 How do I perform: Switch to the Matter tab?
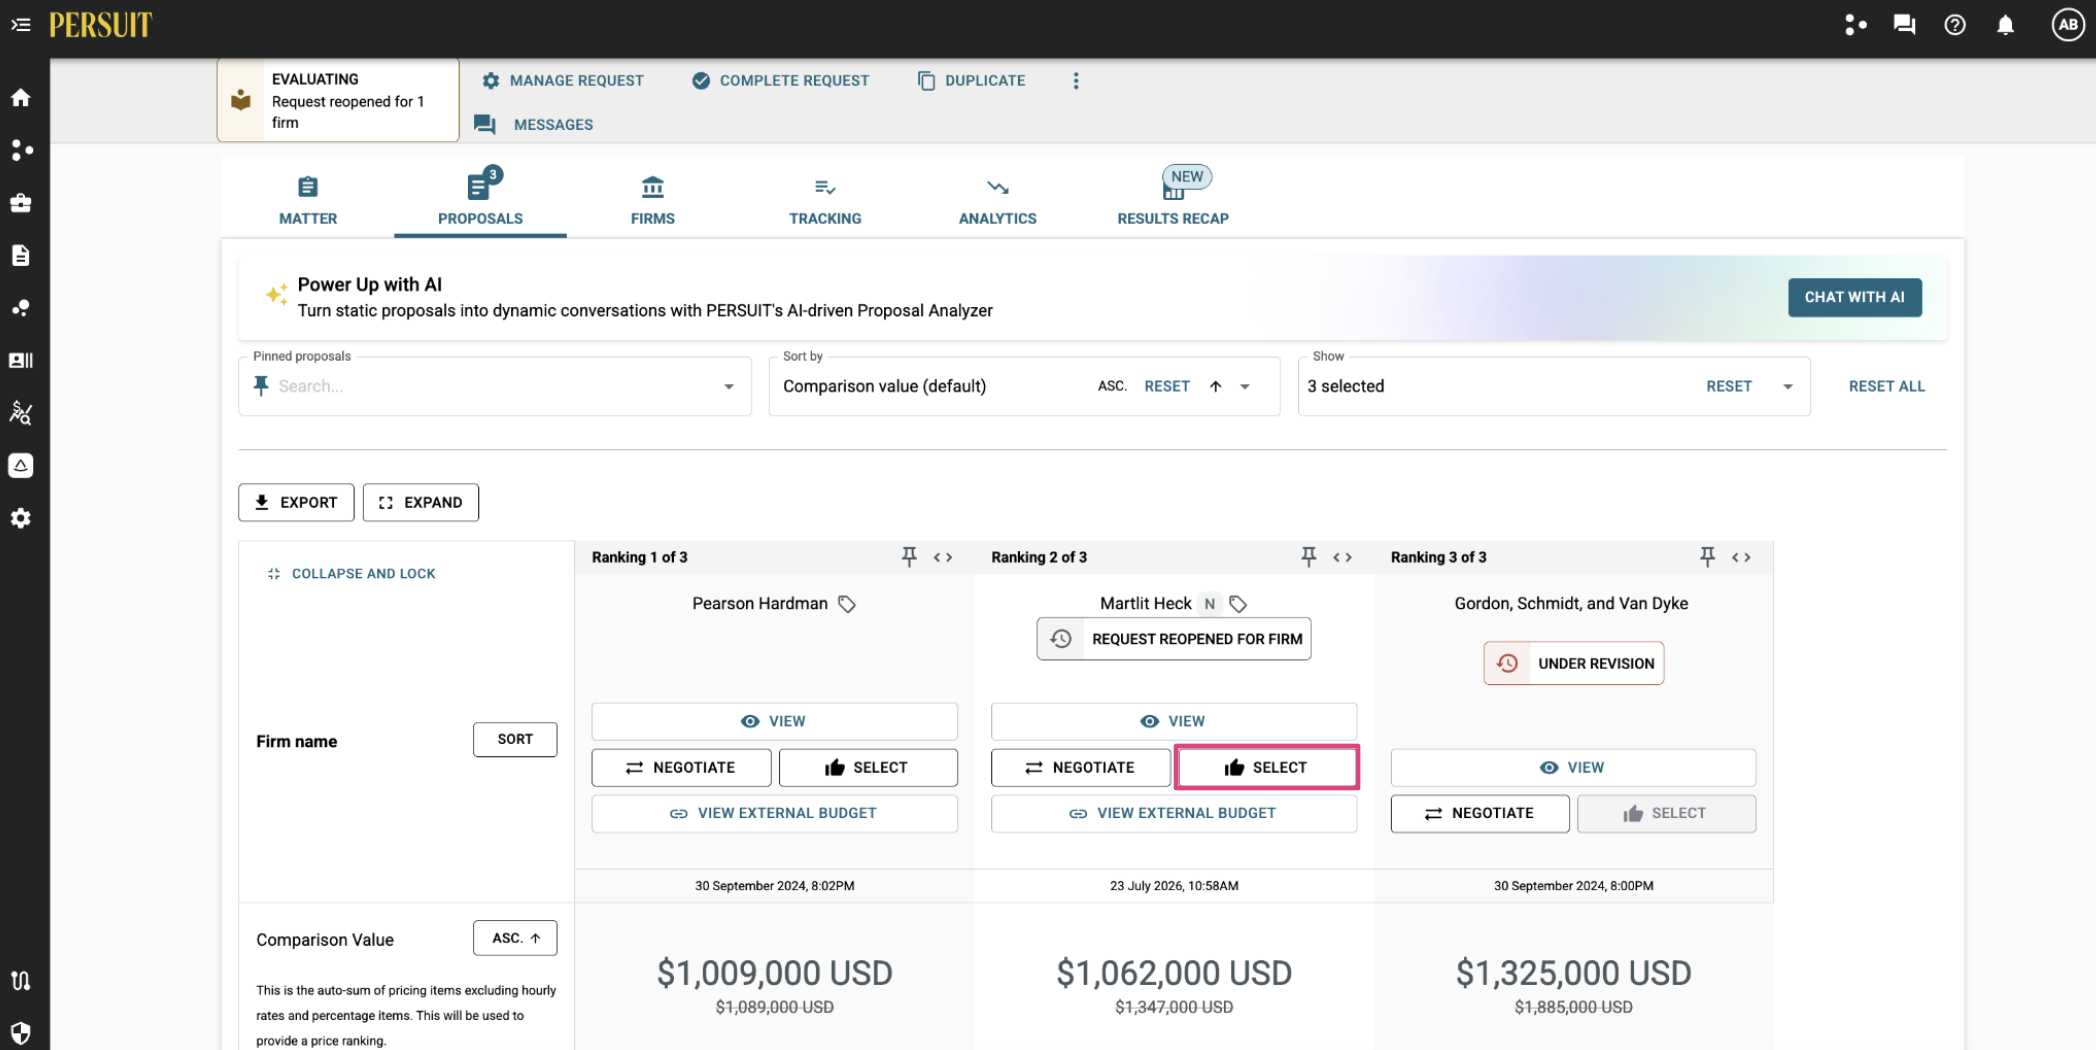coord(308,200)
